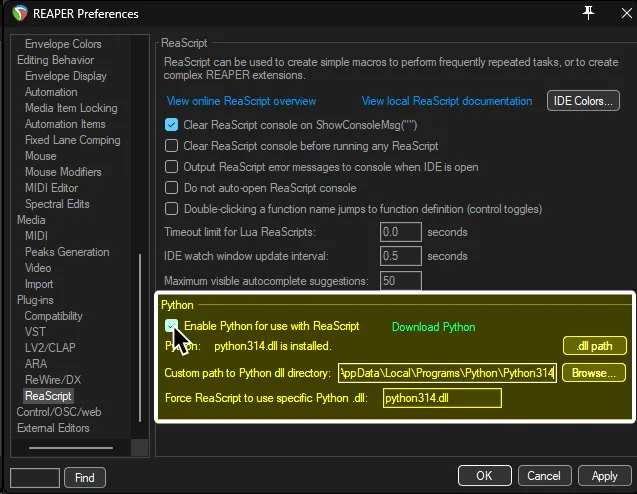Select VST plug-in settings

(x=35, y=332)
